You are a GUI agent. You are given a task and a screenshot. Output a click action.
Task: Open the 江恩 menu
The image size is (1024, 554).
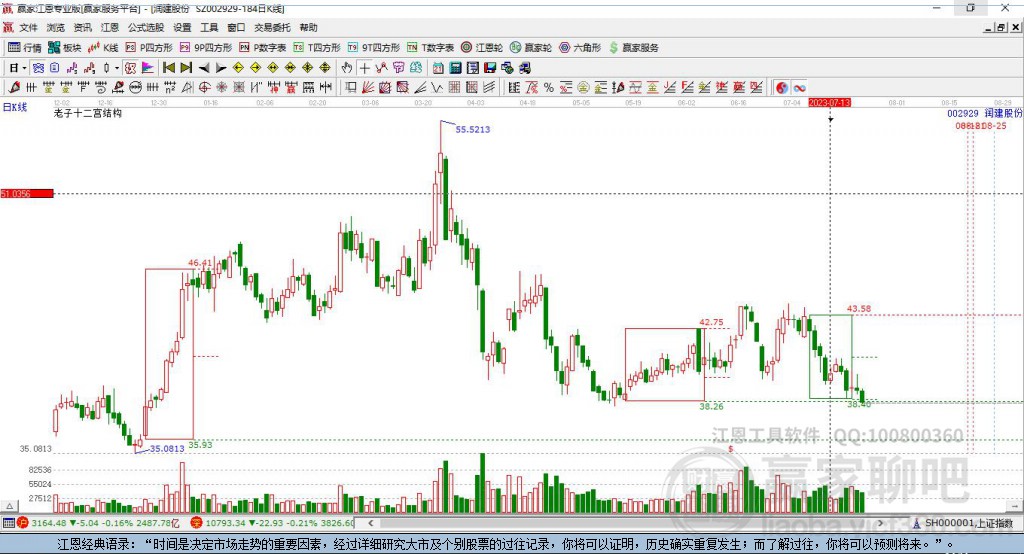(x=110, y=27)
